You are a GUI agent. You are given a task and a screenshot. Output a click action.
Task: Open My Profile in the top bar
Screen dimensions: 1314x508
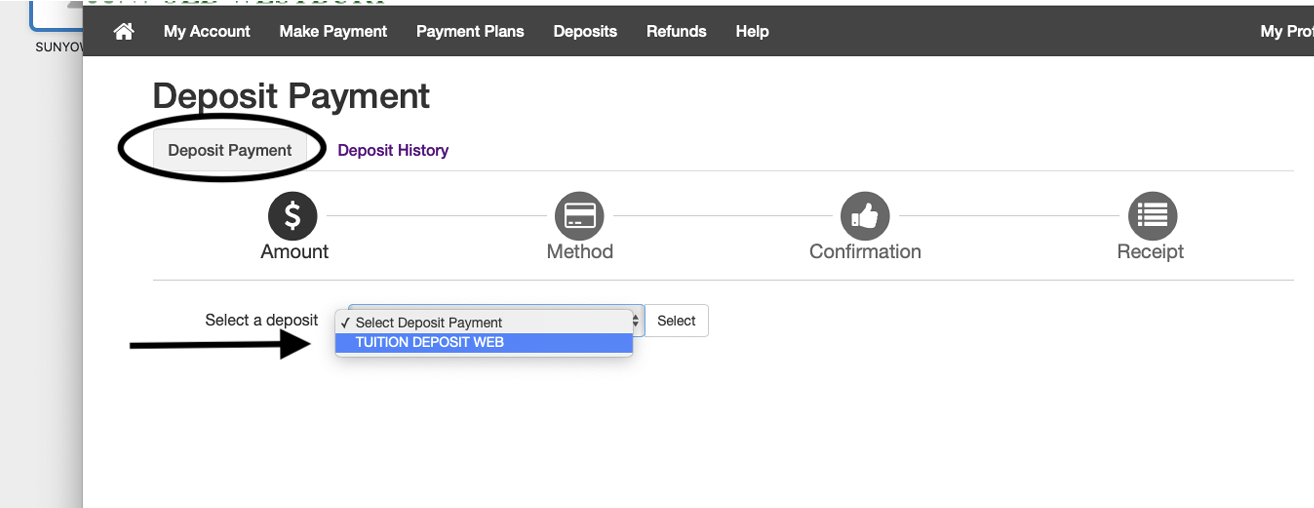click(x=1286, y=31)
